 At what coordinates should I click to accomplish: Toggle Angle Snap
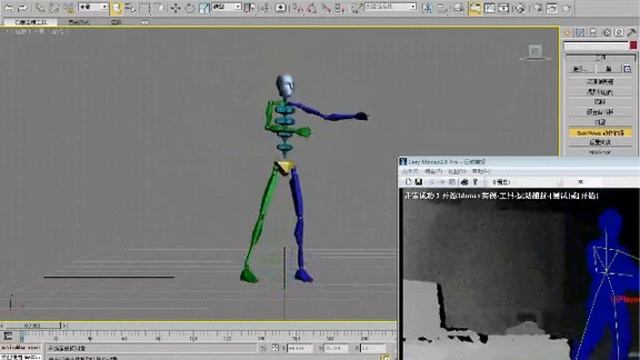(312, 8)
